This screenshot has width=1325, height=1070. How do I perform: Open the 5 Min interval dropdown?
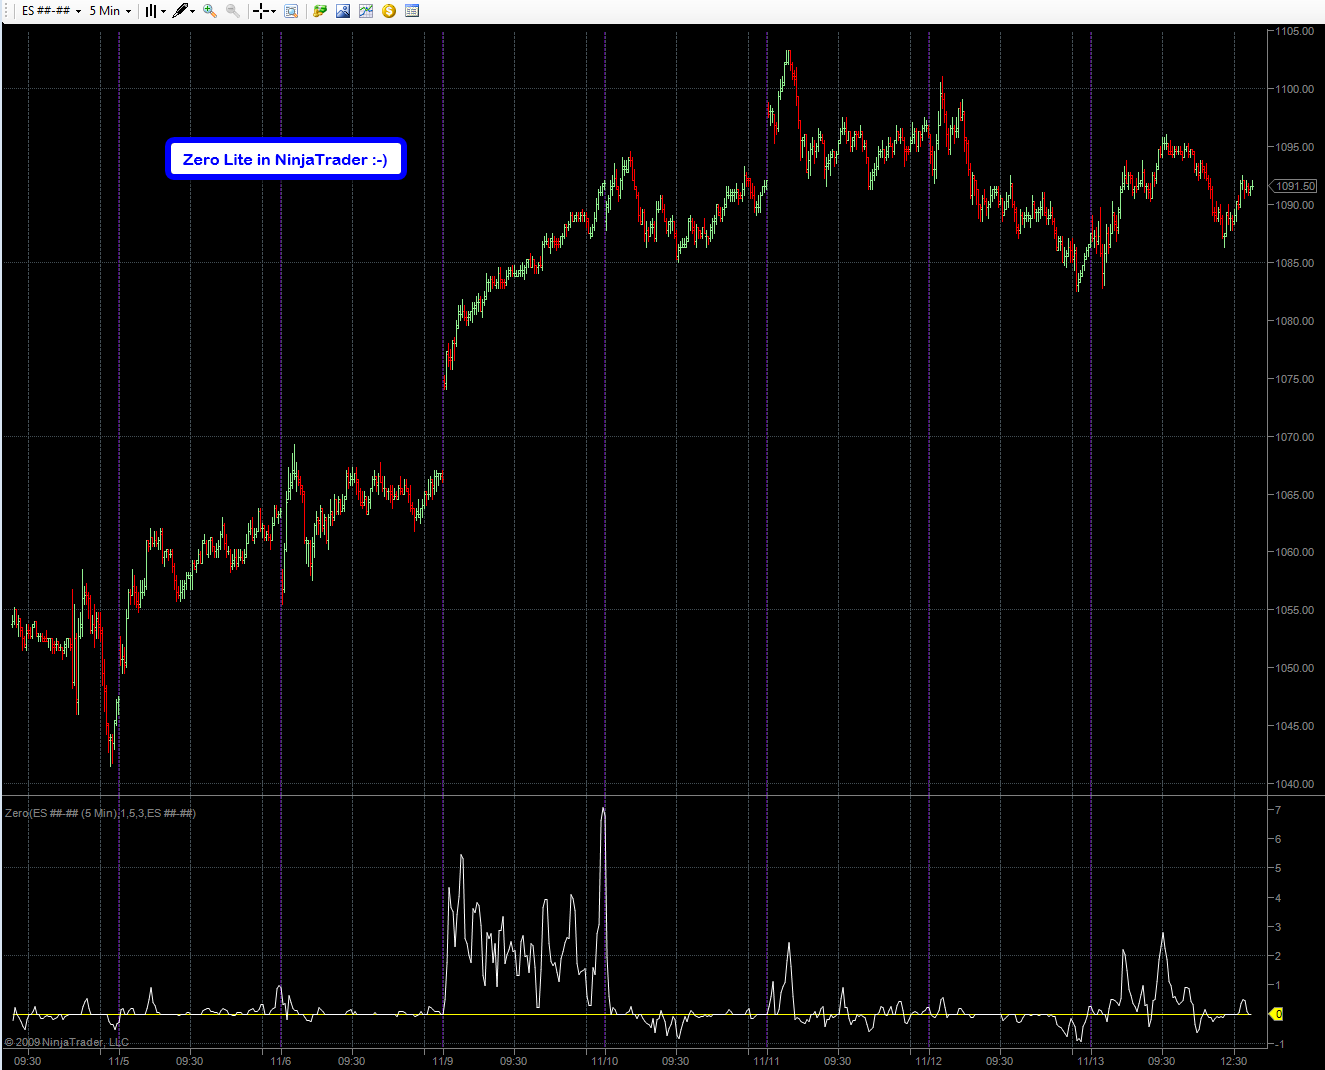click(110, 11)
